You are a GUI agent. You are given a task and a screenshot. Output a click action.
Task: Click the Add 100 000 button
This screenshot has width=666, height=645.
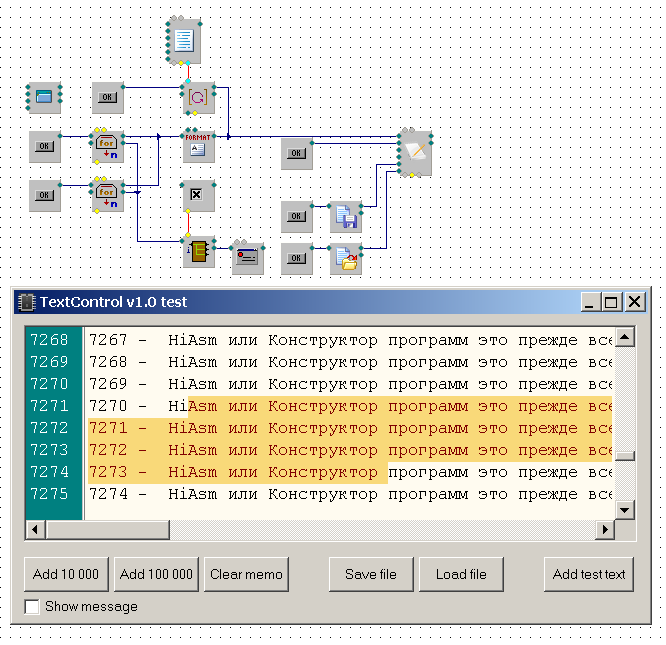(156, 574)
